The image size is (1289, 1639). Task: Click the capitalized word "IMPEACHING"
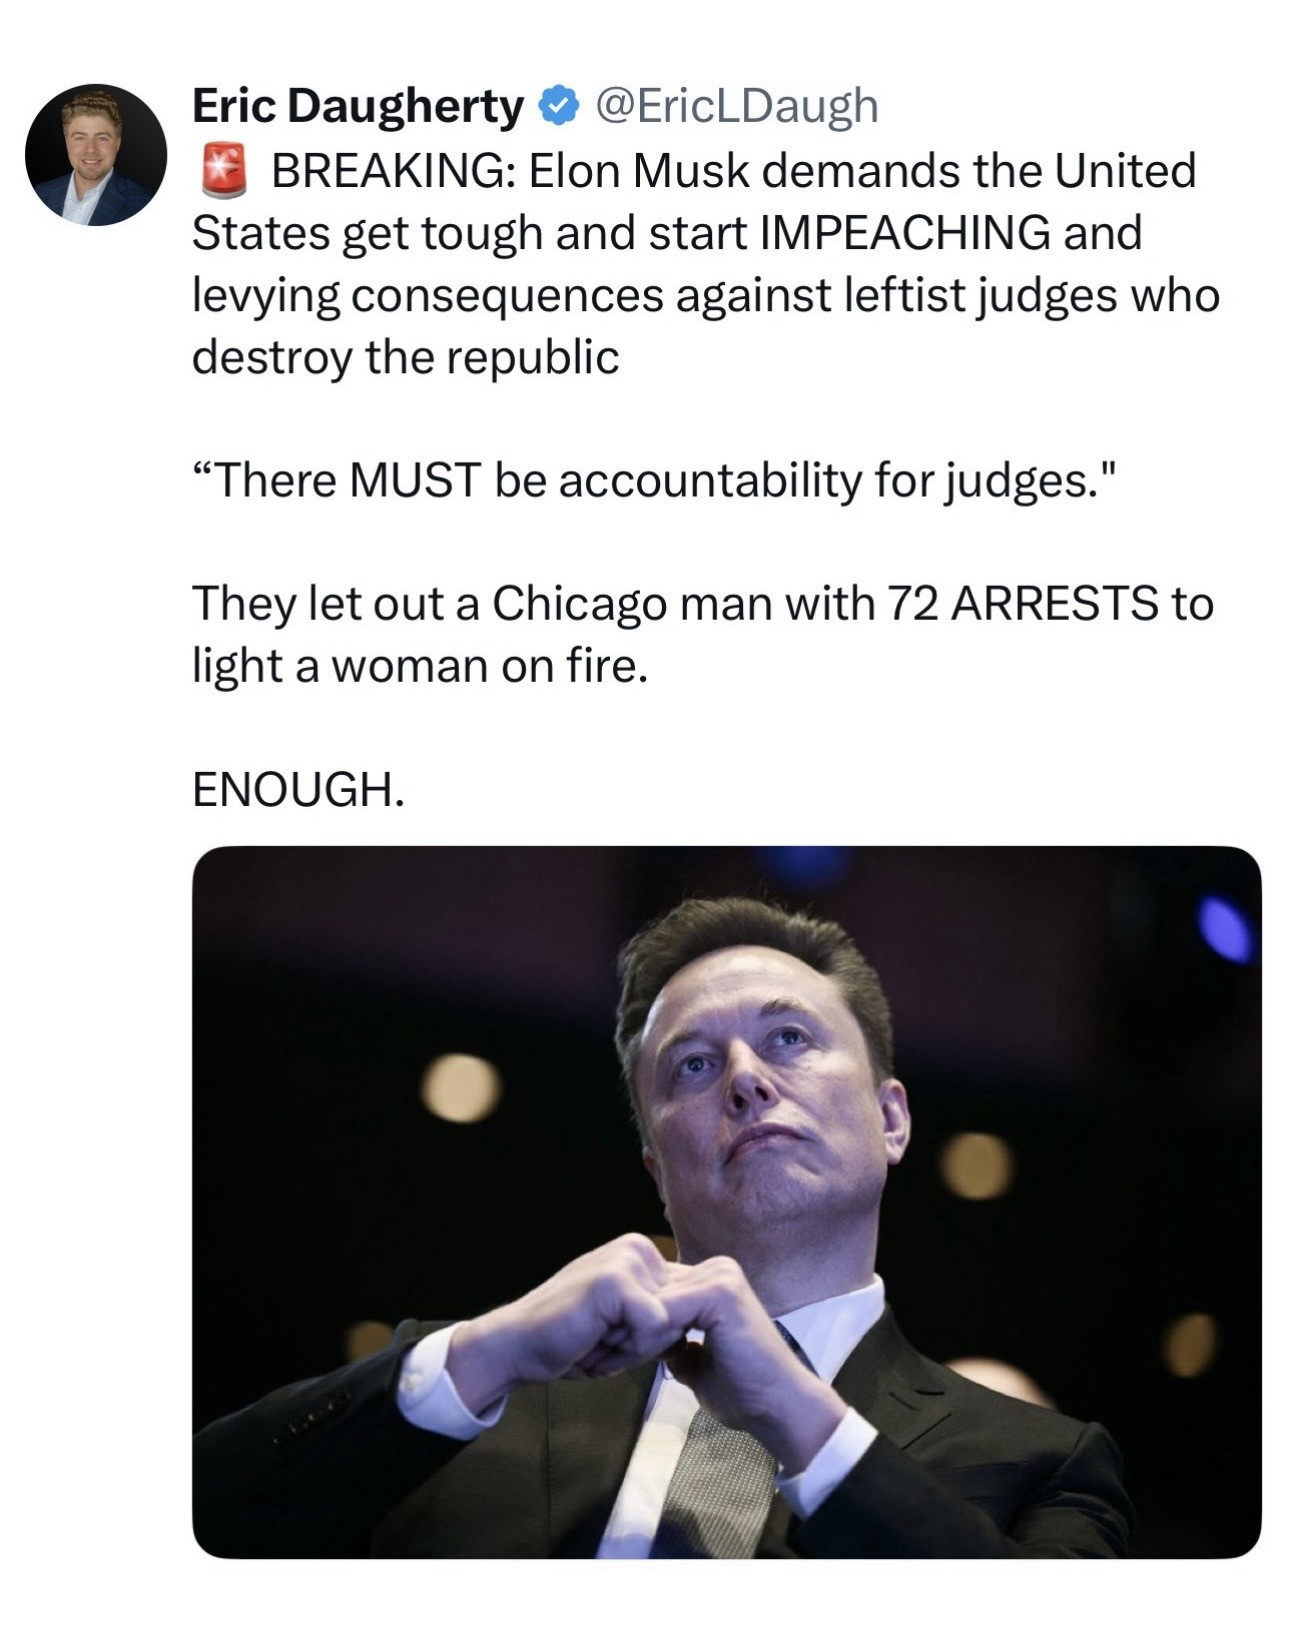pos(905,233)
